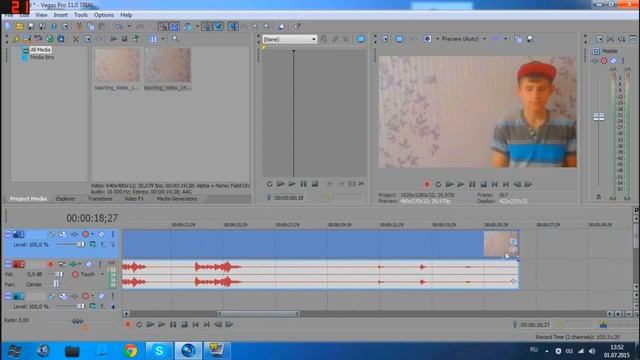Open the Undo history dropdown arrow
Image resolution: width=640 pixels, height=360 pixels.
click(x=129, y=27)
